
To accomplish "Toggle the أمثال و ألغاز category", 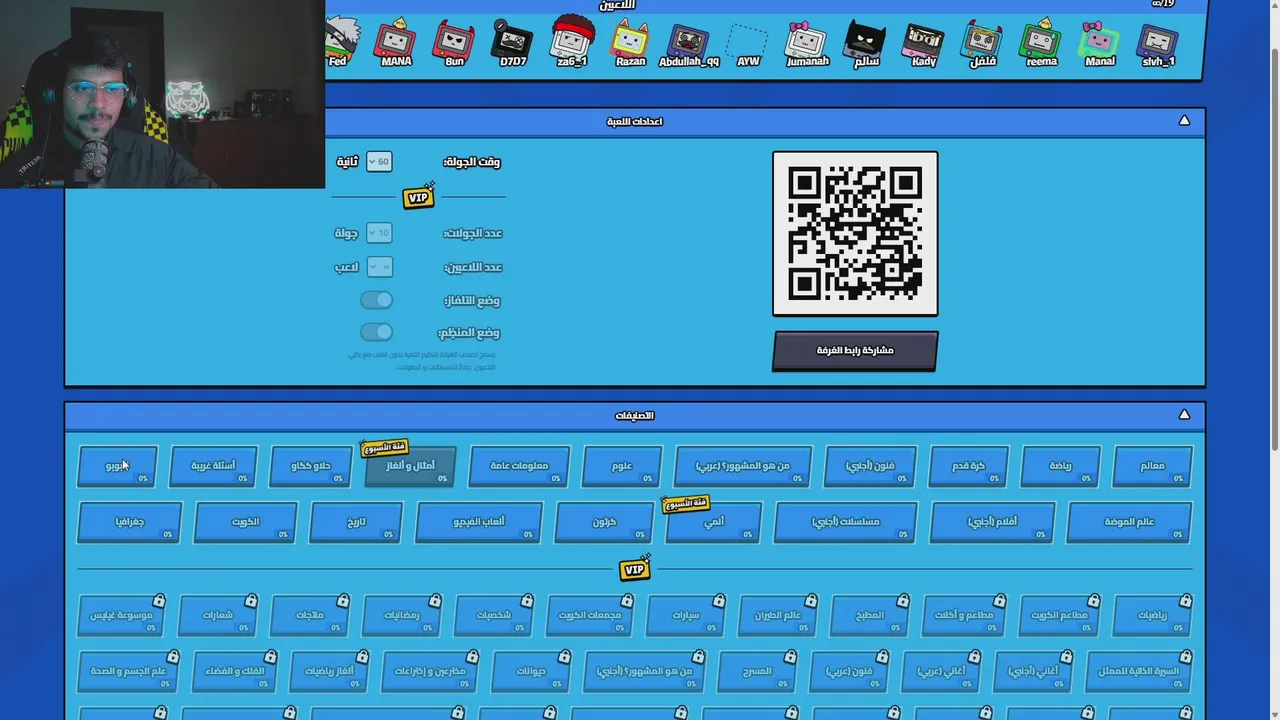I will tap(410, 466).
